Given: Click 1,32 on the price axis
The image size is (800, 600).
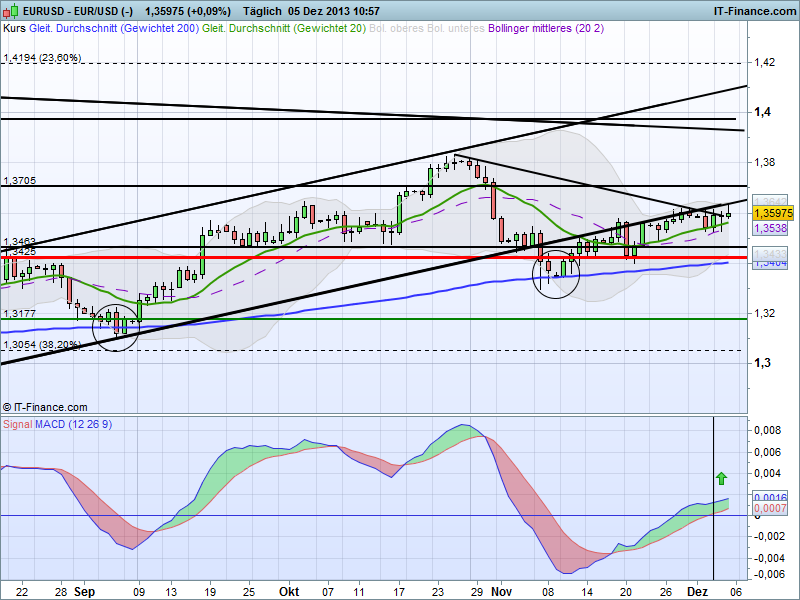Looking at the screenshot, I should click(x=764, y=313).
